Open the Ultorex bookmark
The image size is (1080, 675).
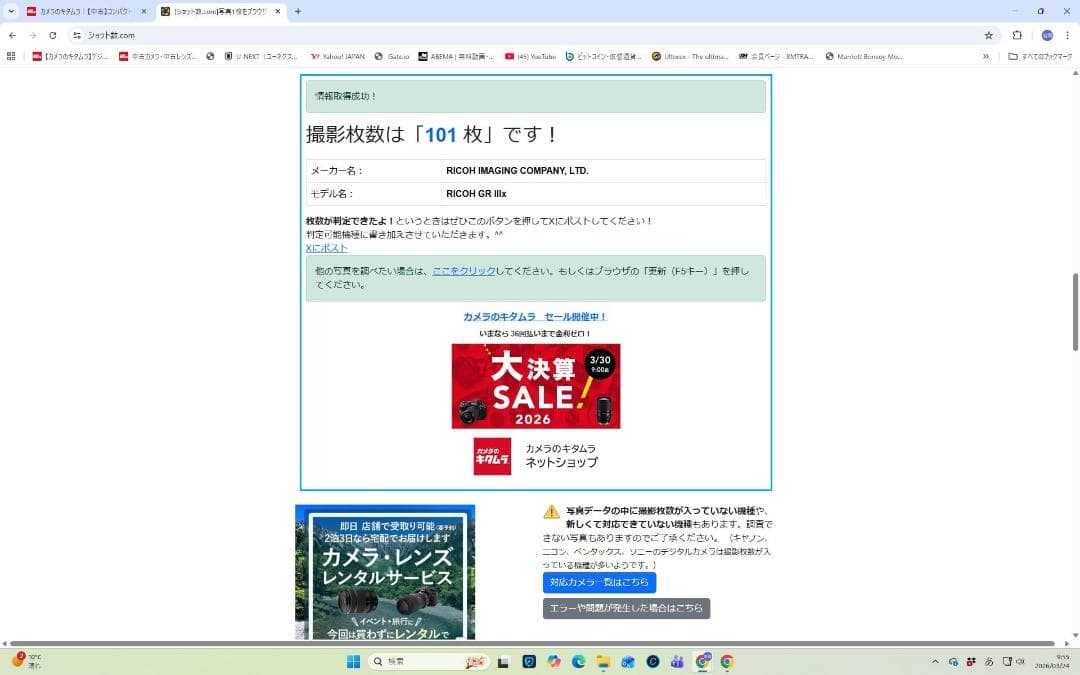pos(690,56)
